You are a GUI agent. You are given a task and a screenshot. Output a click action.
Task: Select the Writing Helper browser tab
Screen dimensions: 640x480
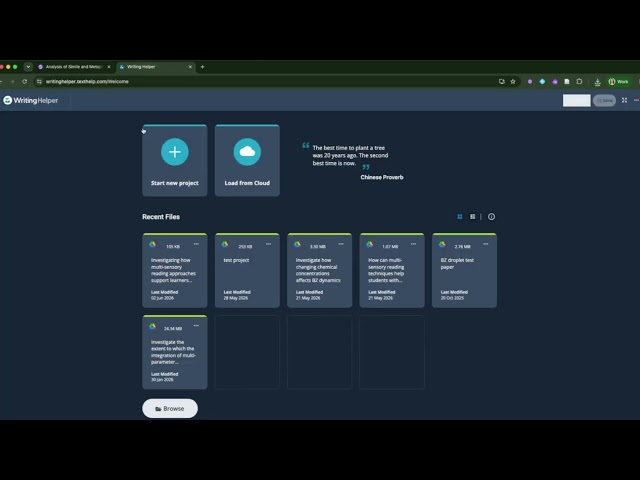click(156, 67)
